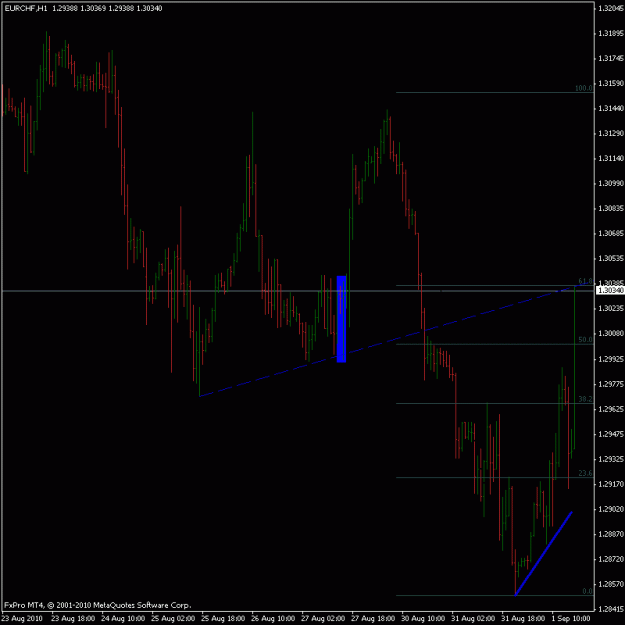Click the 1.29325 price axis label
The width and height of the screenshot is (625, 625).
(611, 459)
